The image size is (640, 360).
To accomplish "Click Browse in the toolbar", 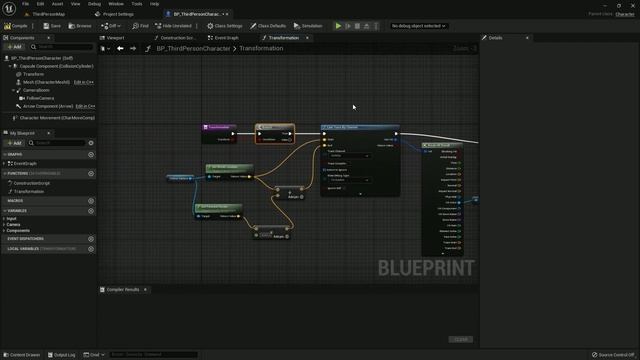I will [80, 26].
